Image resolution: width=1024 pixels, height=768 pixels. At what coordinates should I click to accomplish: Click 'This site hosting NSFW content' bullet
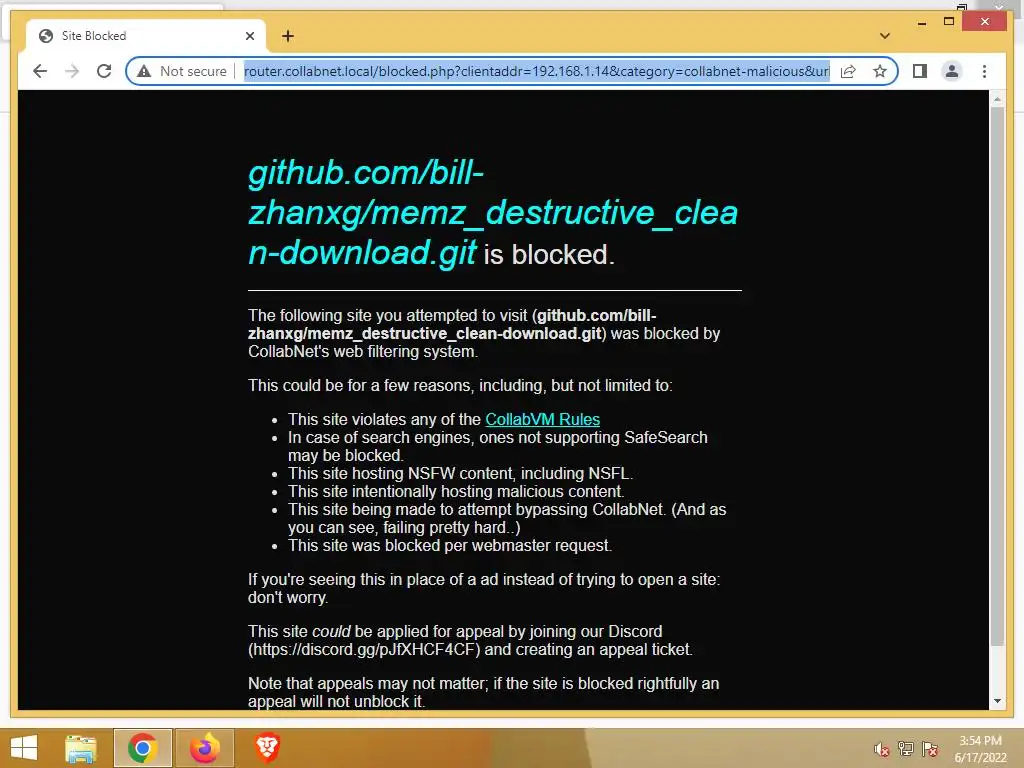click(460, 473)
